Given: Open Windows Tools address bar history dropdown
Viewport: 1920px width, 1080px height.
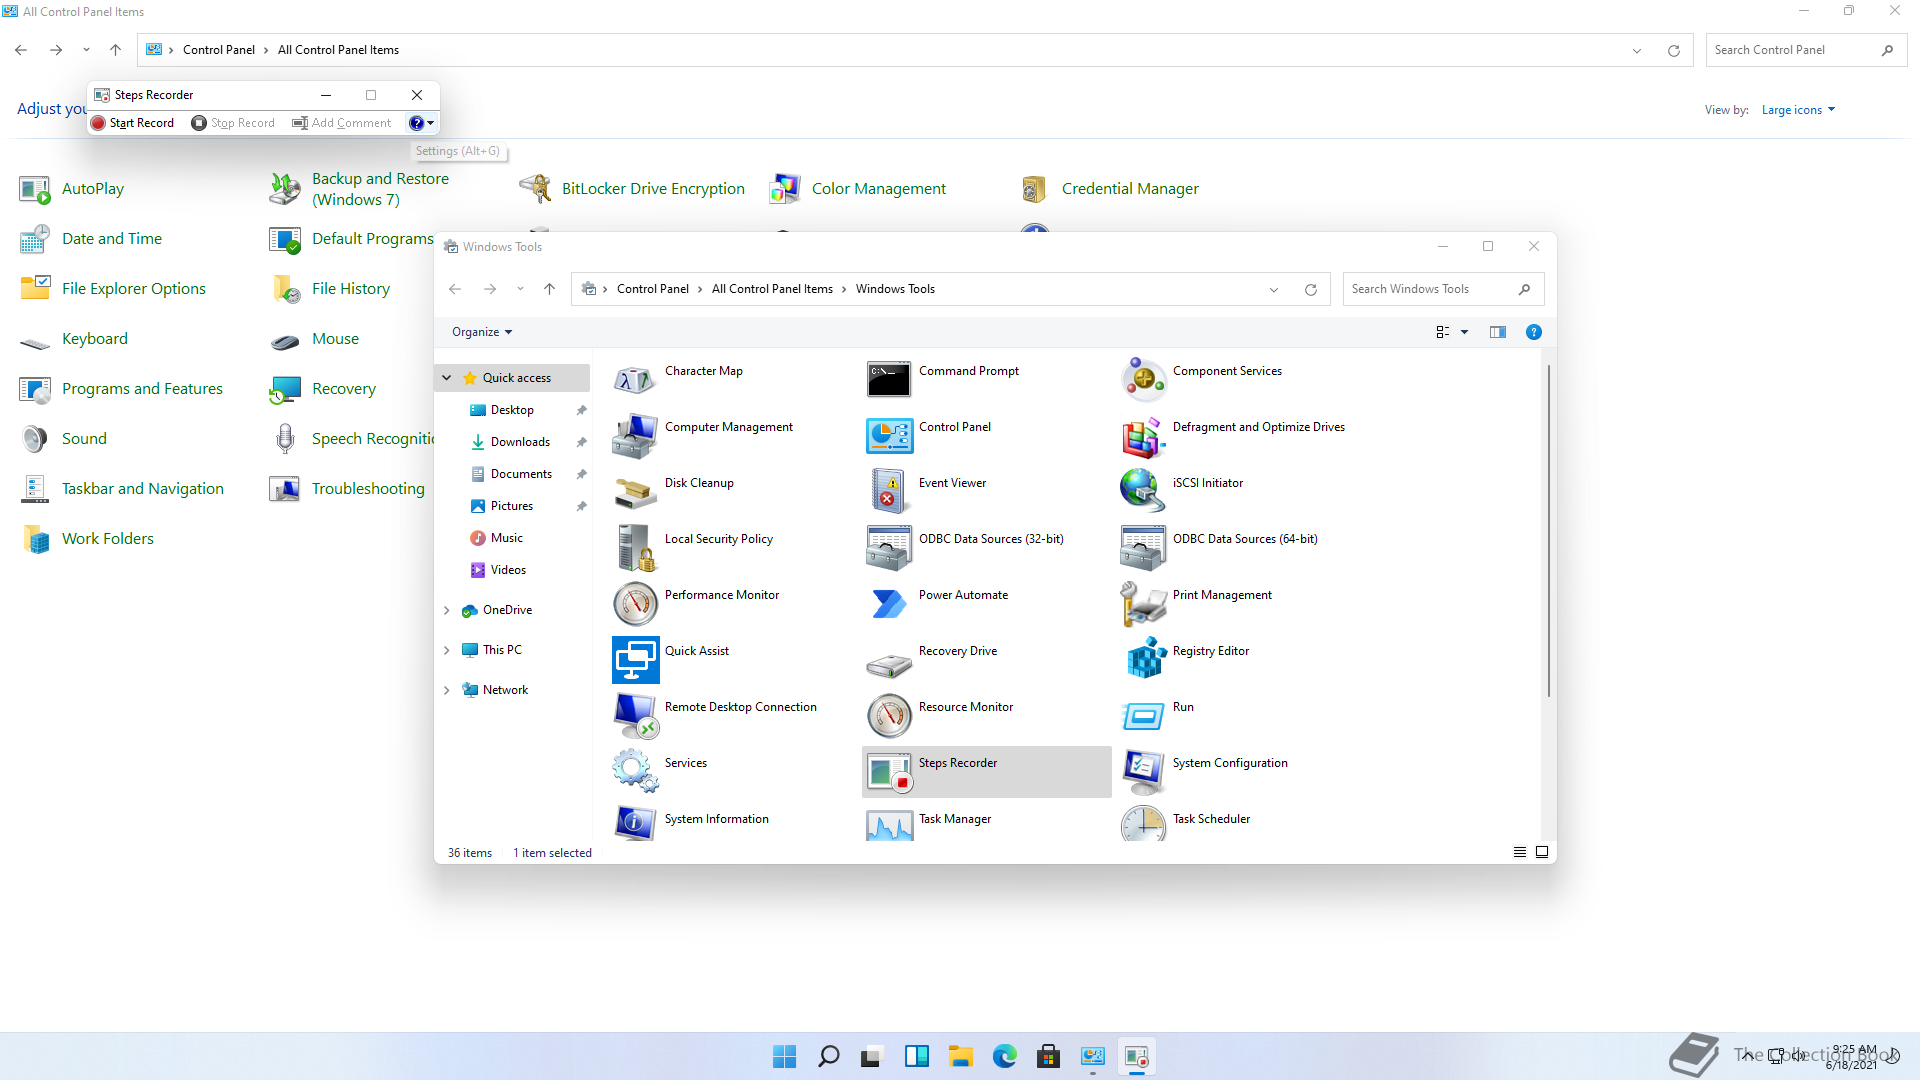Looking at the screenshot, I should (x=1274, y=290).
